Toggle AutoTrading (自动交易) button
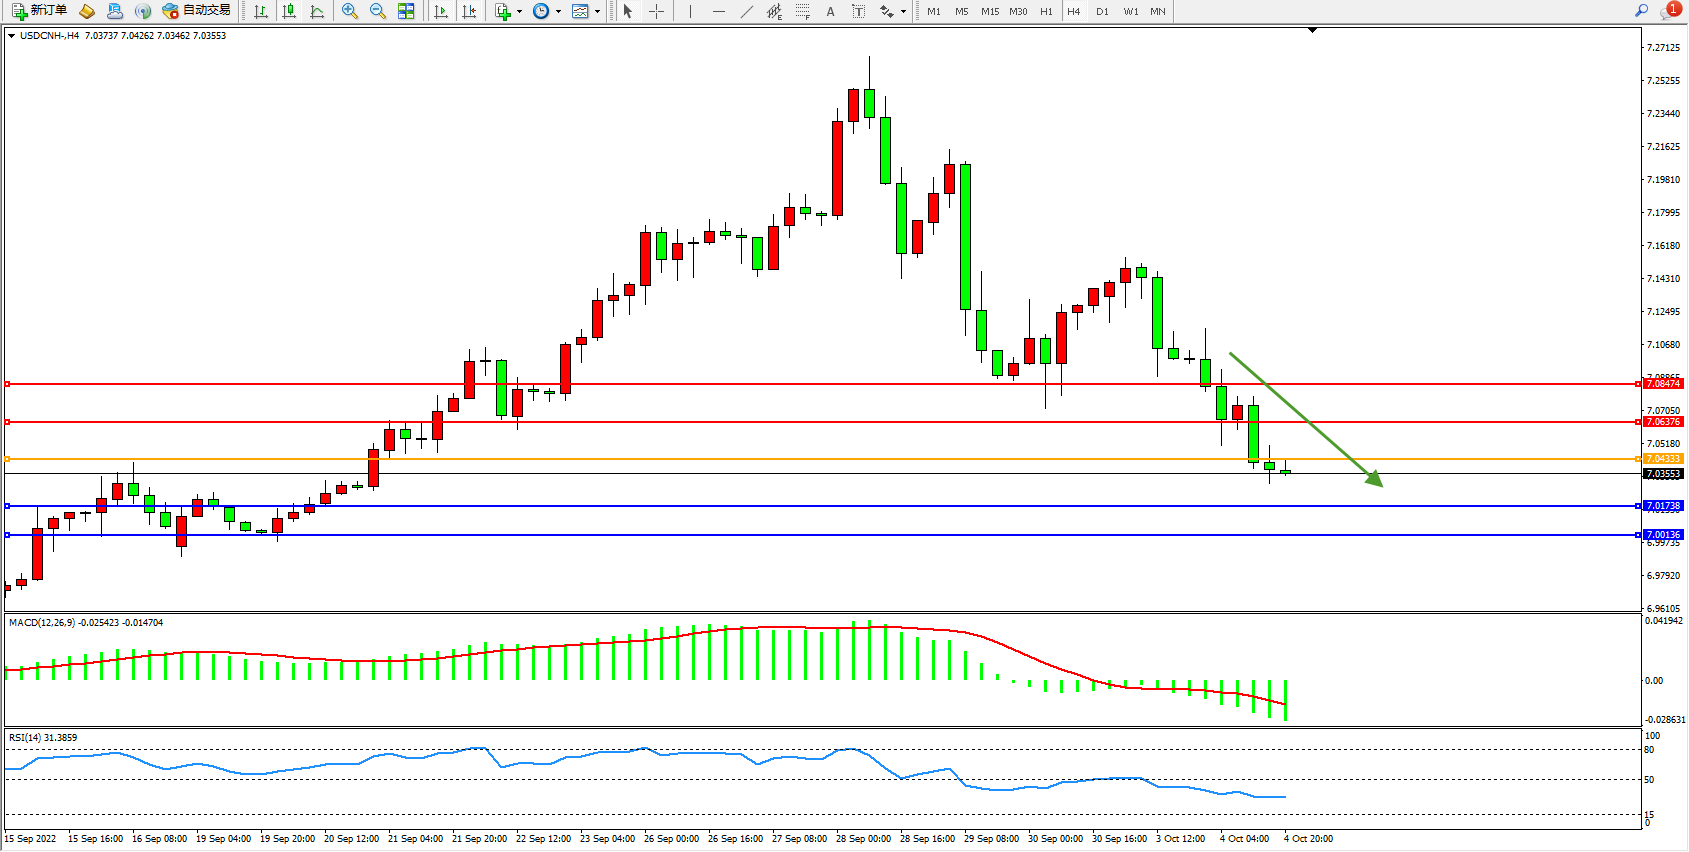This screenshot has width=1689, height=852. coord(197,11)
